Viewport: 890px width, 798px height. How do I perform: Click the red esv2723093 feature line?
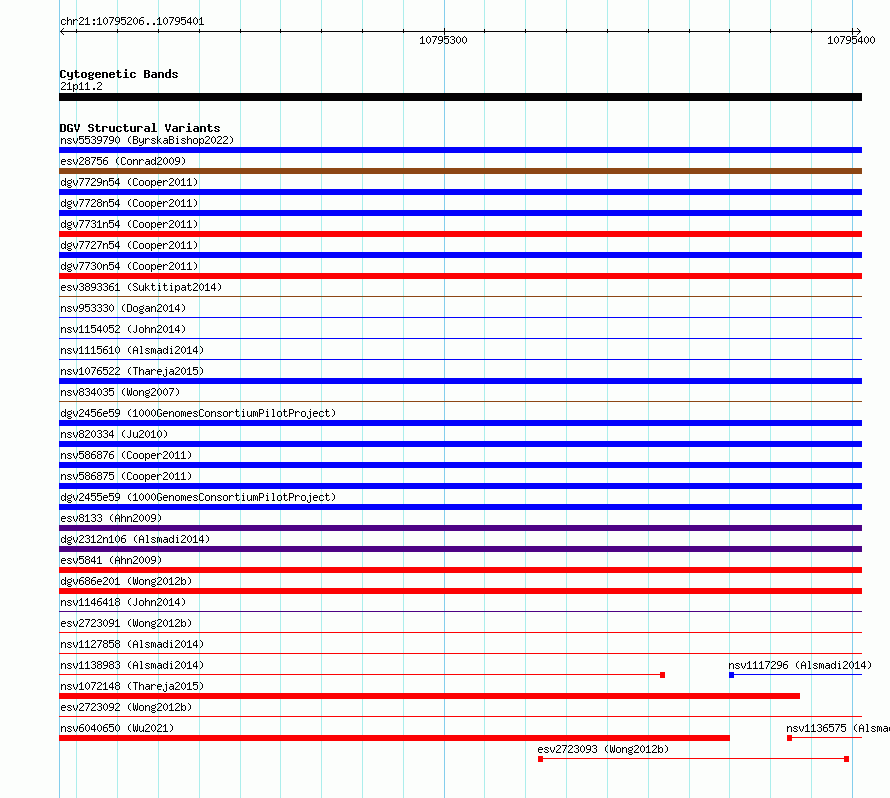click(694, 759)
